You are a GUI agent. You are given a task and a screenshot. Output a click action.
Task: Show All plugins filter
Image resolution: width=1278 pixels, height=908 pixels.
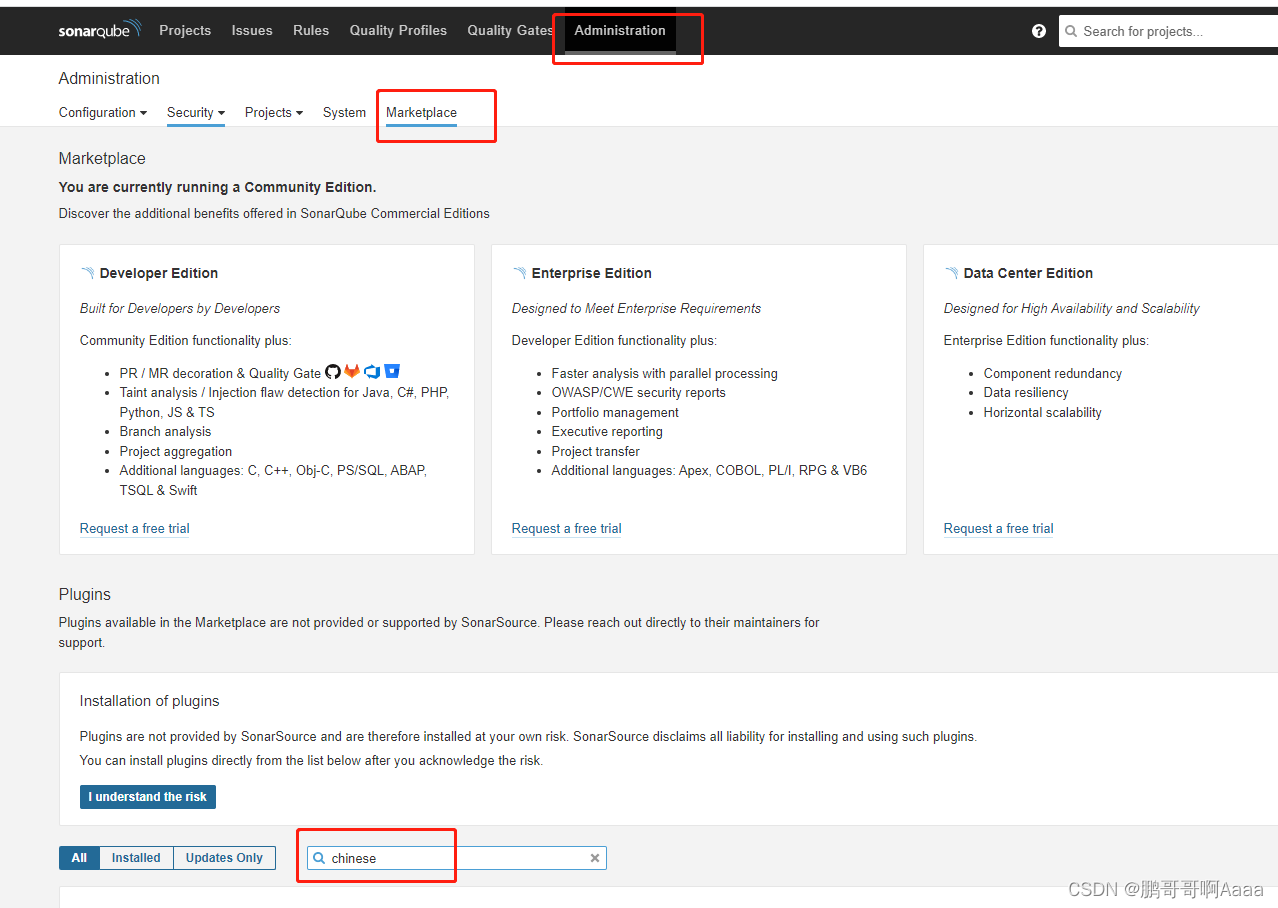[x=79, y=858]
